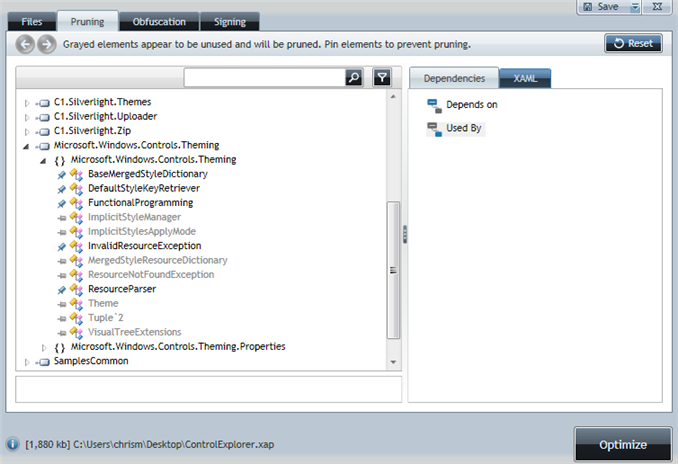This screenshot has height=464, width=678.
Task: Click the Depends on icon
Action: 435,106
